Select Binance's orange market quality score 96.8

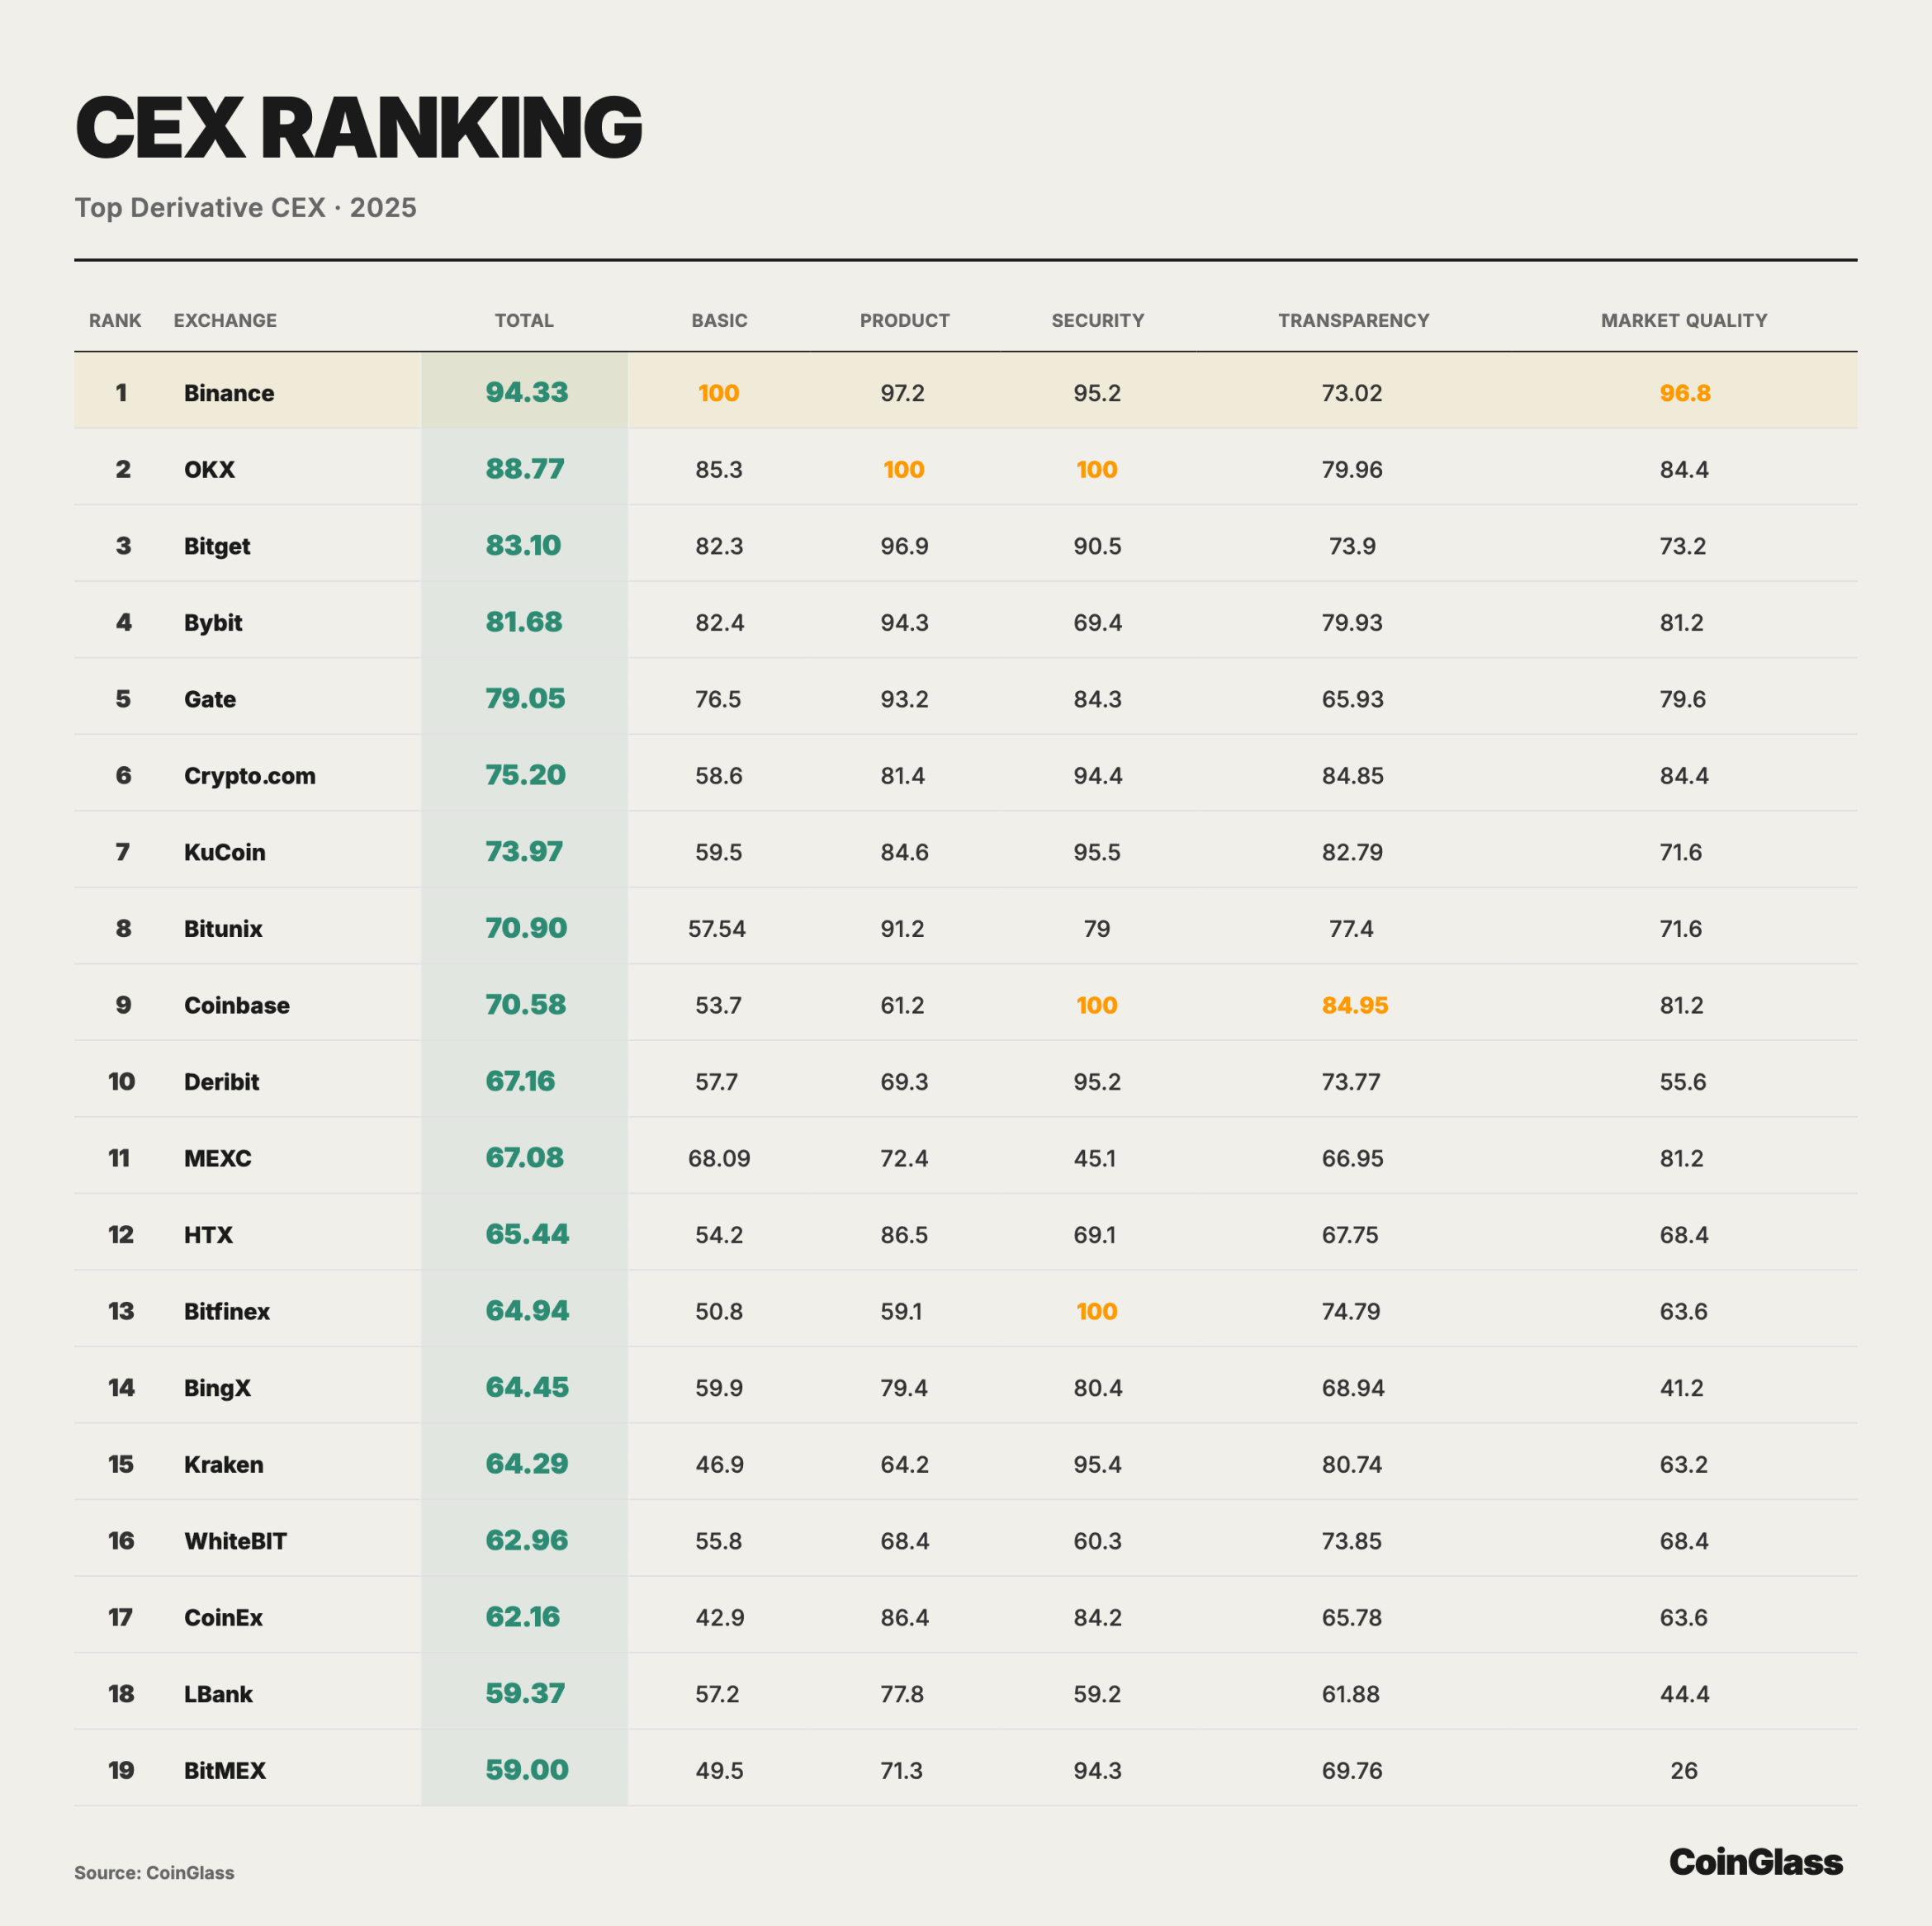[x=1684, y=393]
